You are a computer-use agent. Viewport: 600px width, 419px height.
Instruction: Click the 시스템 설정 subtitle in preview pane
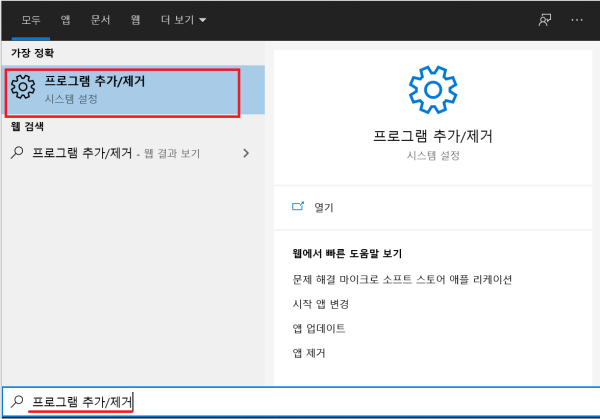coord(433,155)
